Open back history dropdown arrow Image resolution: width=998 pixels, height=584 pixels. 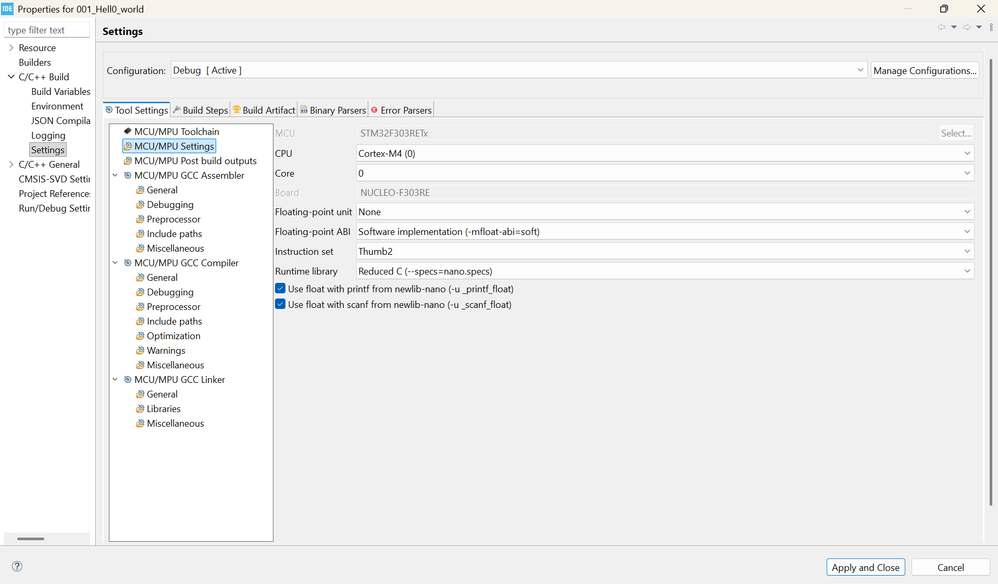pyautogui.click(x=953, y=27)
